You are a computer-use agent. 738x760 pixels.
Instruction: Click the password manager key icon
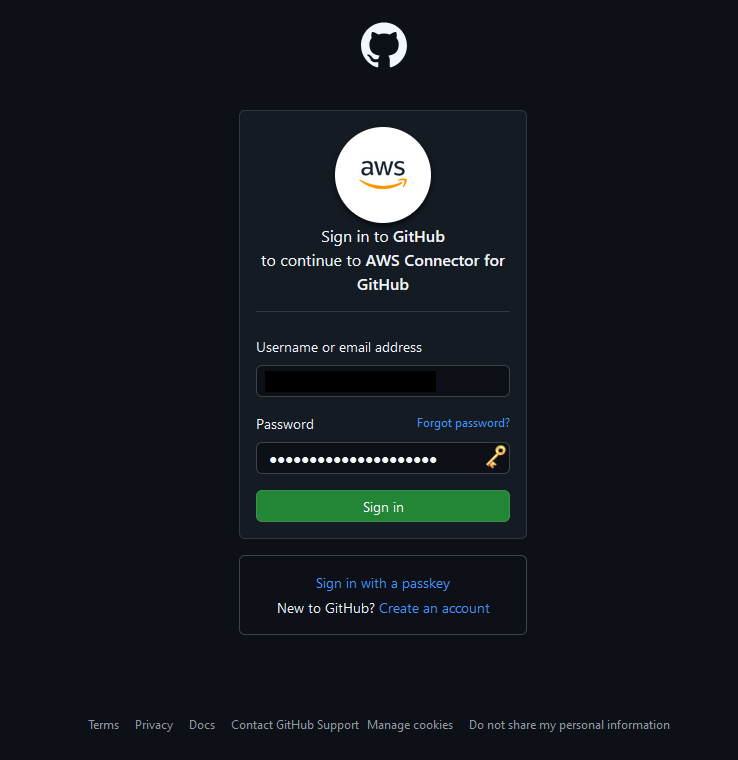click(x=495, y=458)
